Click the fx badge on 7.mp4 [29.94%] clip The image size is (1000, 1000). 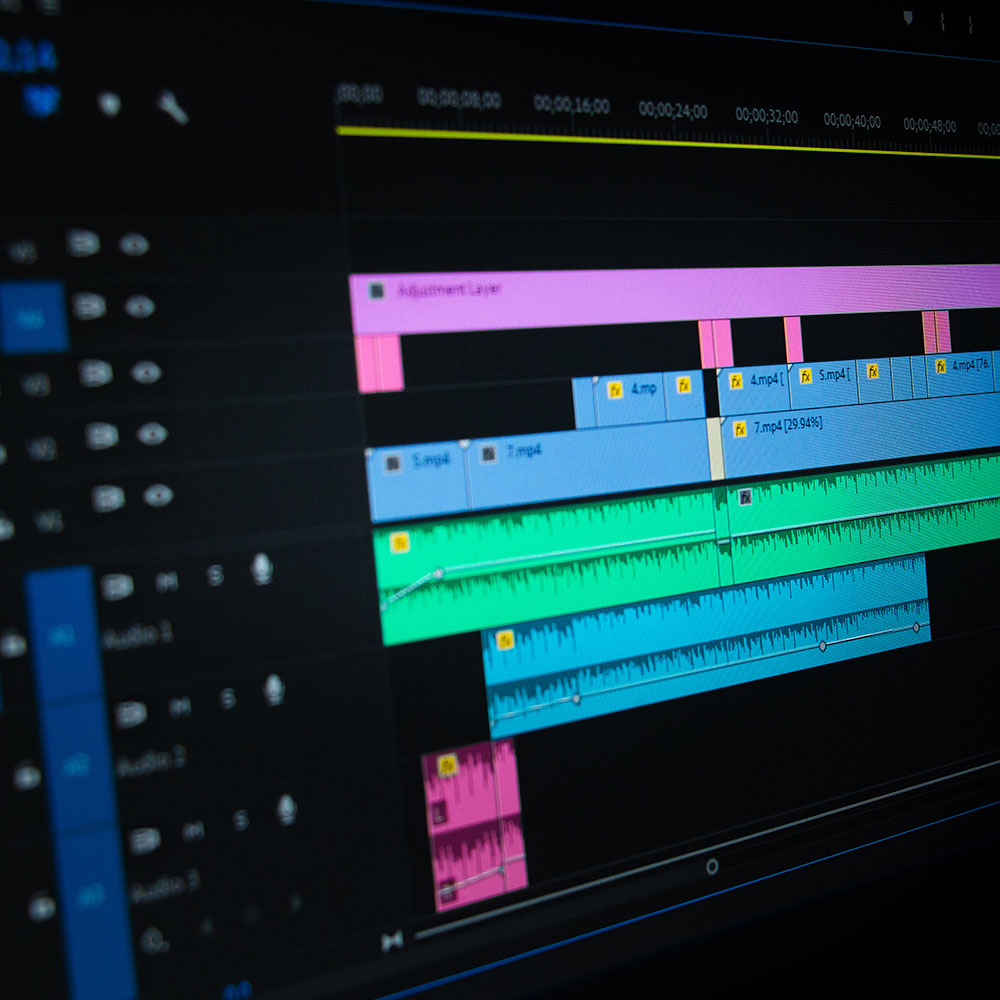[x=739, y=429]
